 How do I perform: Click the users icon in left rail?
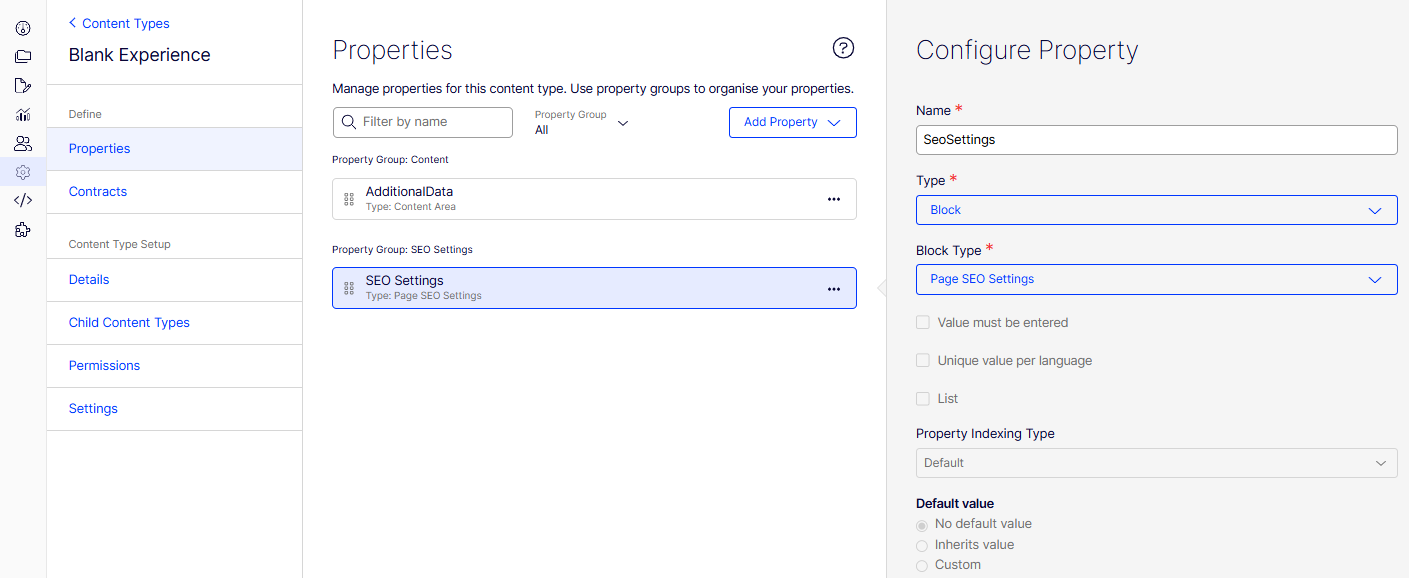23,144
